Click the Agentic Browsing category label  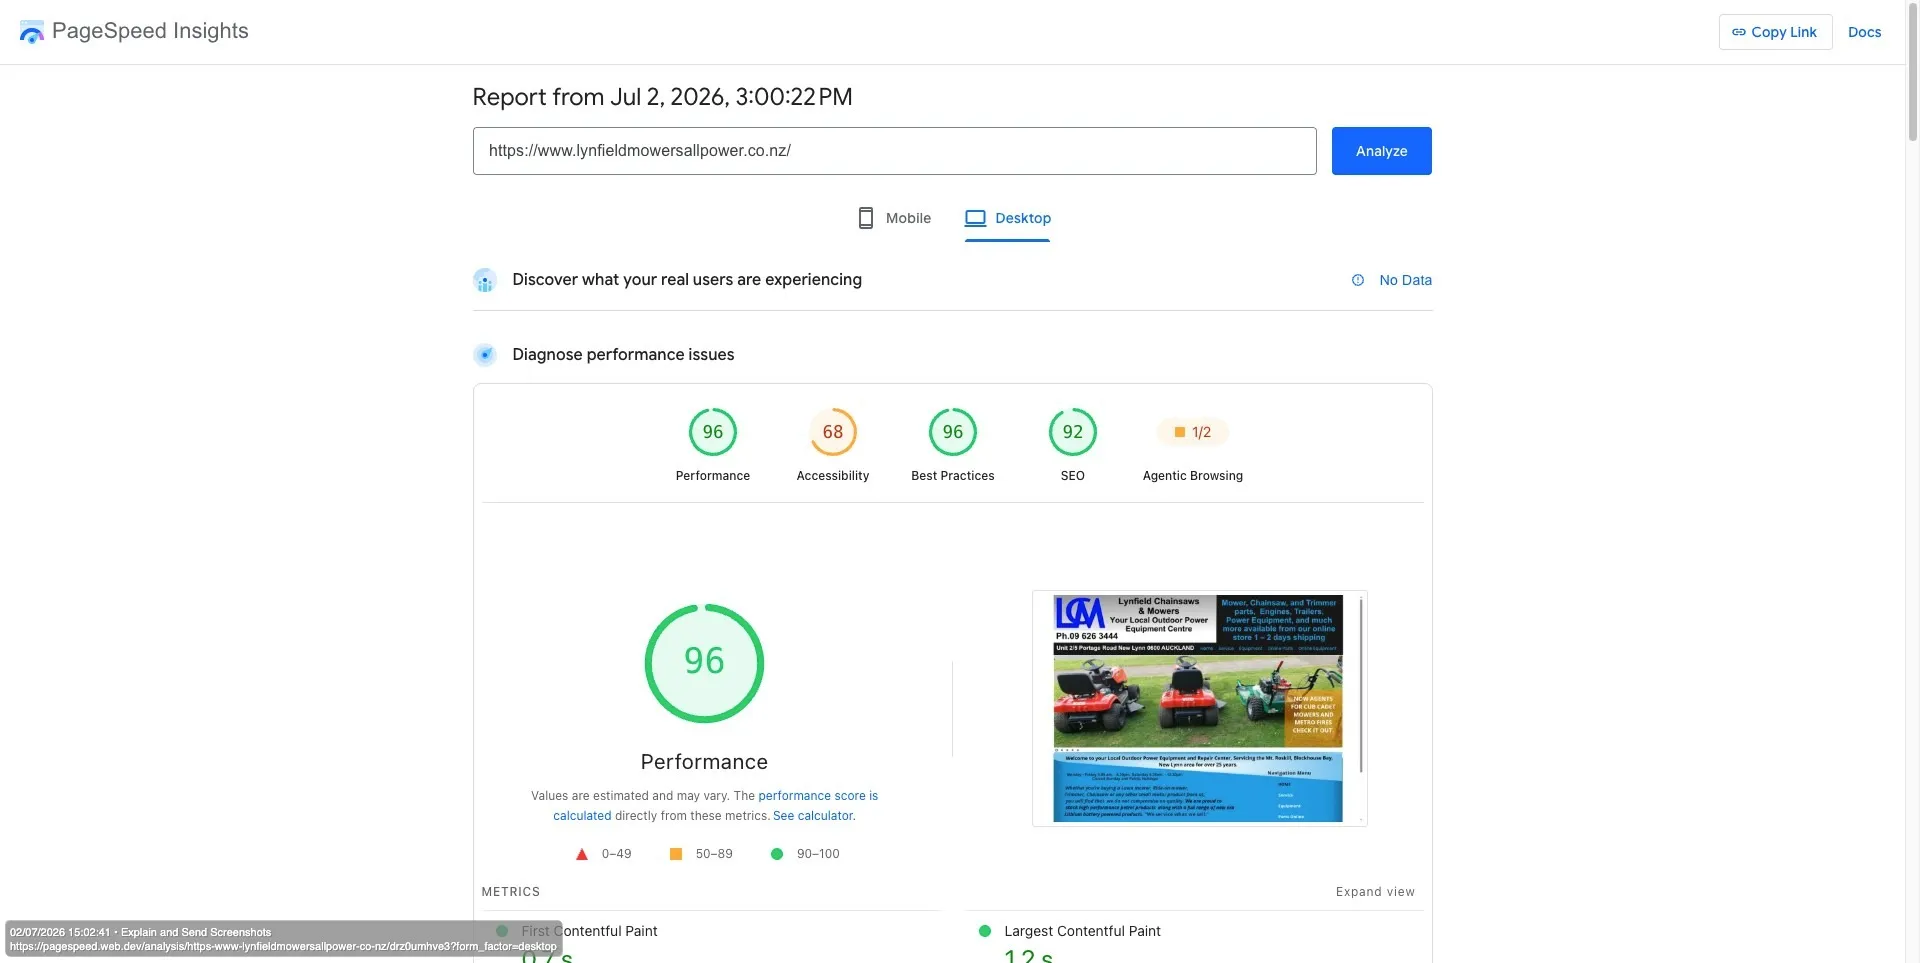(x=1193, y=476)
